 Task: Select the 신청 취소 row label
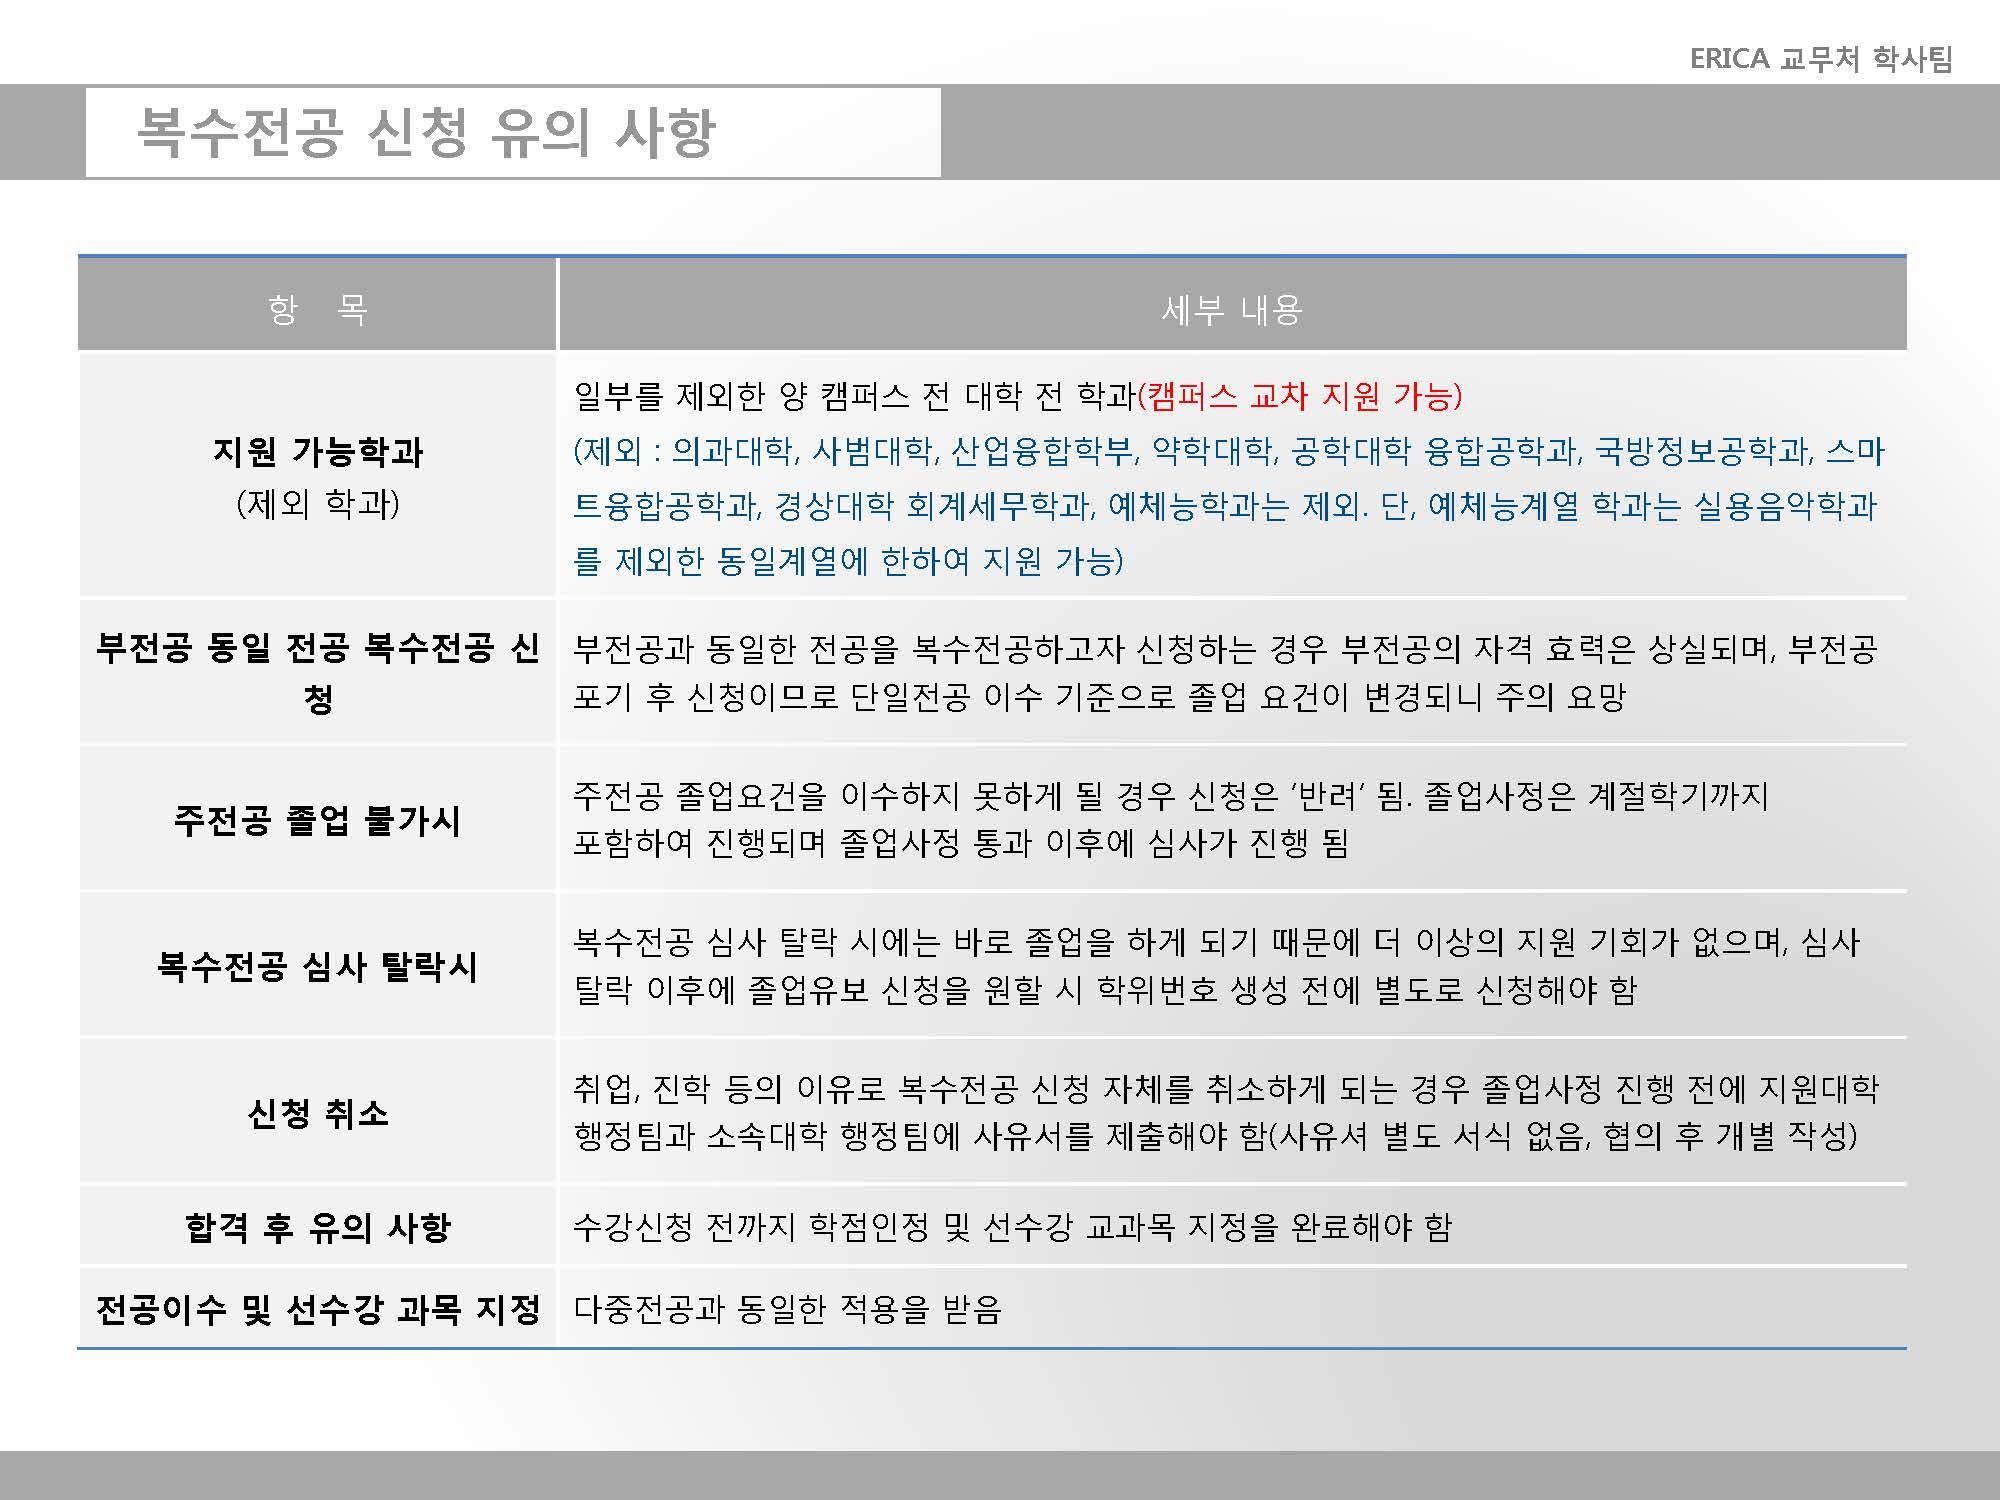(317, 1113)
